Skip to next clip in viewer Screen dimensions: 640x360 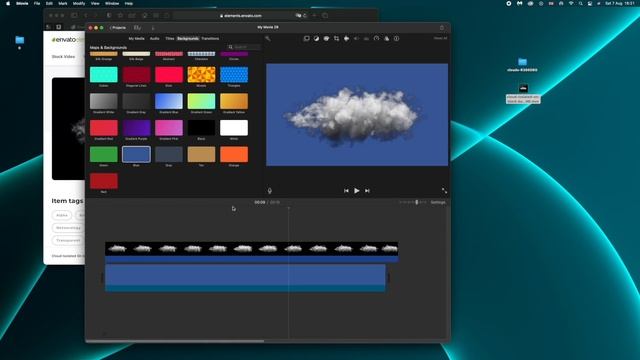pos(367,191)
